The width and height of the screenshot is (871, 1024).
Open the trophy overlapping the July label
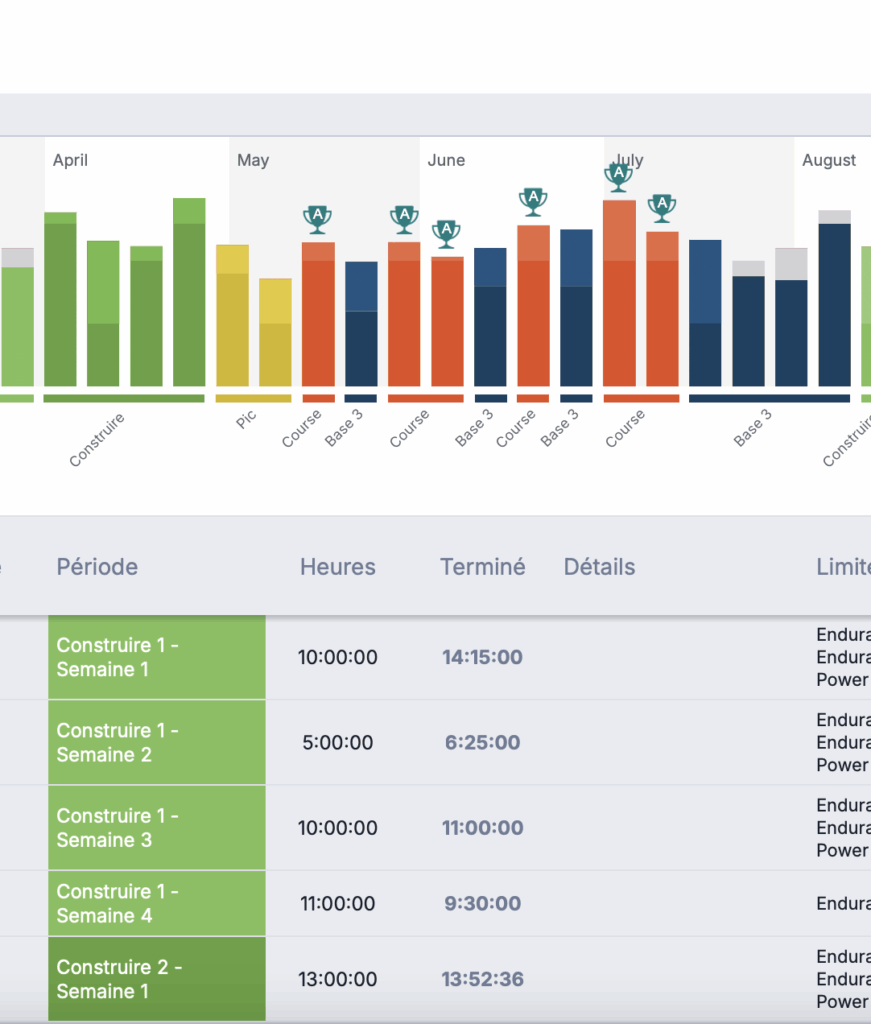[x=619, y=177]
